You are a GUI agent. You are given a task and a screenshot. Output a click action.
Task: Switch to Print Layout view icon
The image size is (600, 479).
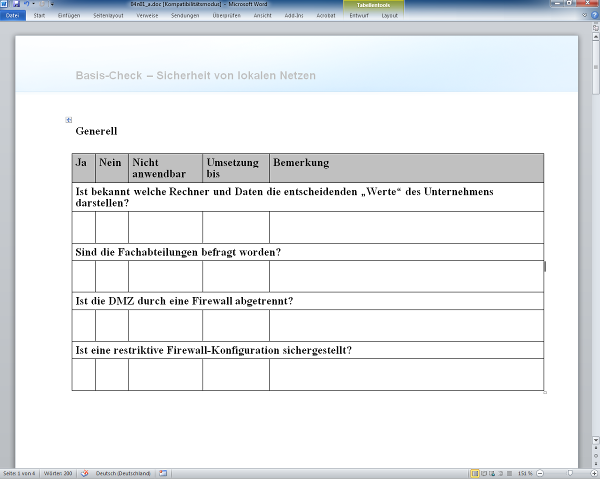click(x=474, y=473)
